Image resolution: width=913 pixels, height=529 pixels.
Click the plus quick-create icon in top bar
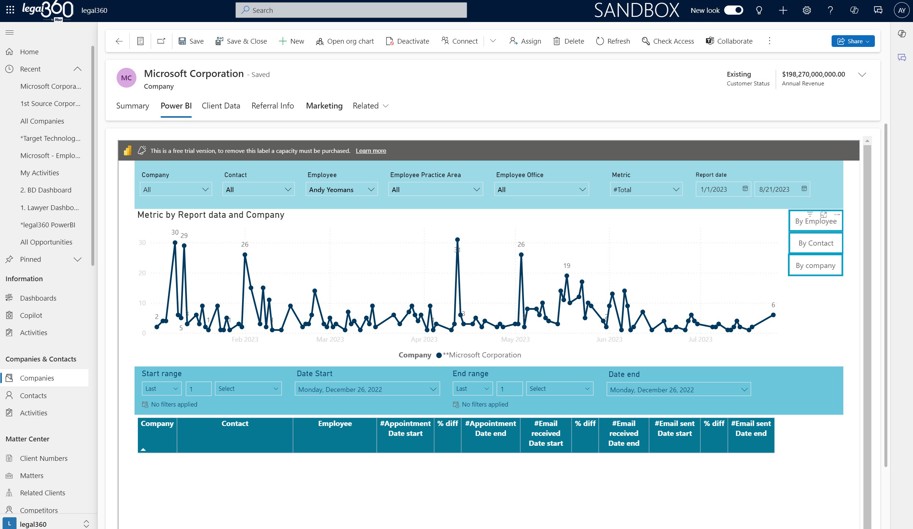783,10
